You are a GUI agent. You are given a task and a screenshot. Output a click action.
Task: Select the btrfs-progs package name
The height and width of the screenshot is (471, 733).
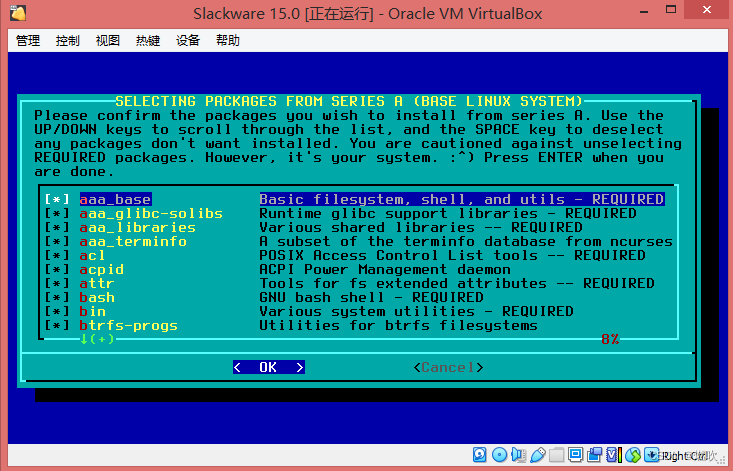pos(129,326)
